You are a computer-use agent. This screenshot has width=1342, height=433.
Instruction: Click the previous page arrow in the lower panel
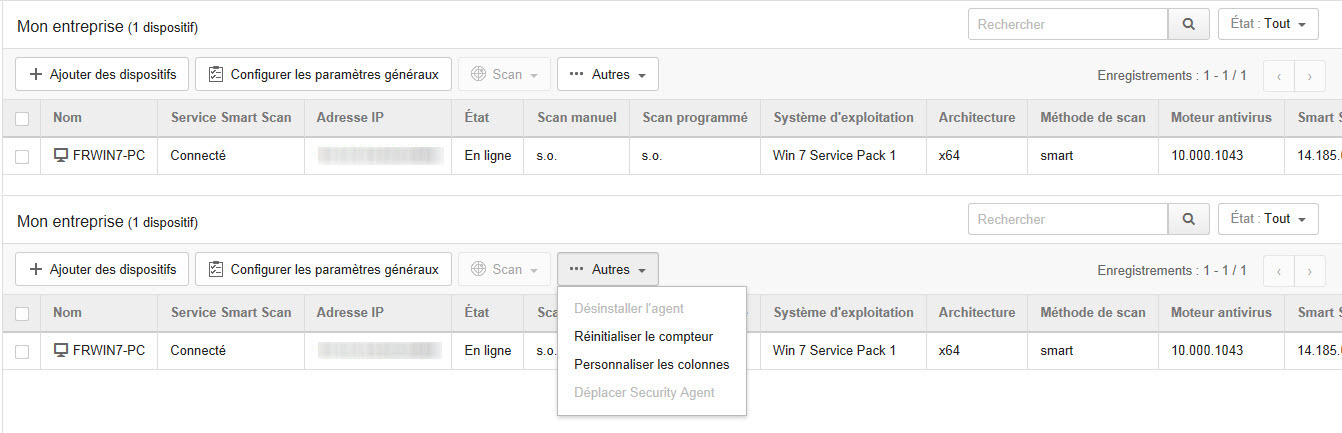coord(1279,270)
